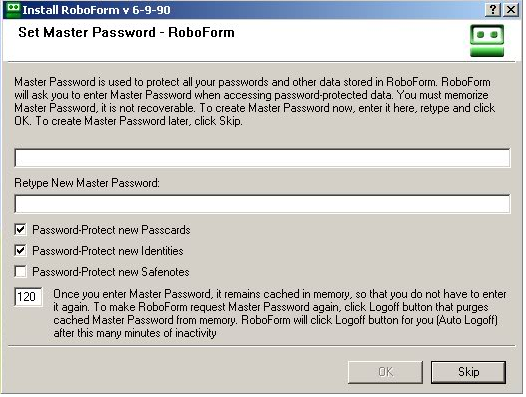Viewport: 526px width, 397px height.
Task: Click the 'Retype New Master Password:' label
Action: tap(87, 183)
